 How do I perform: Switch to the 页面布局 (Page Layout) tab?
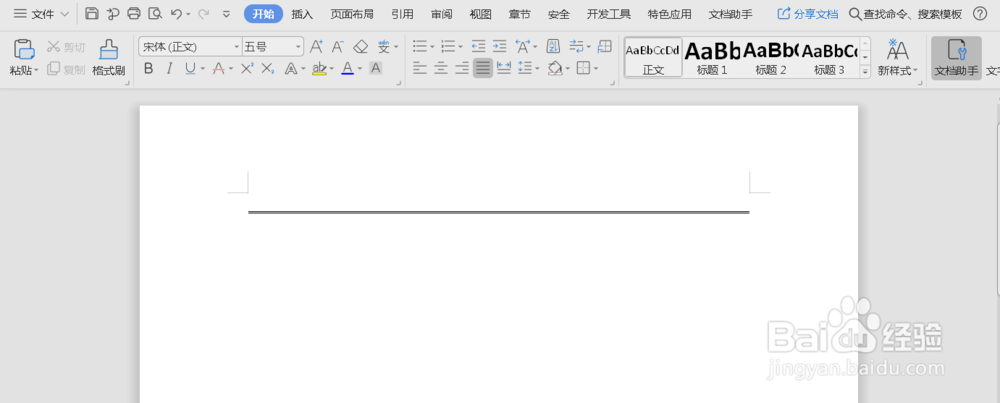pyautogui.click(x=352, y=14)
